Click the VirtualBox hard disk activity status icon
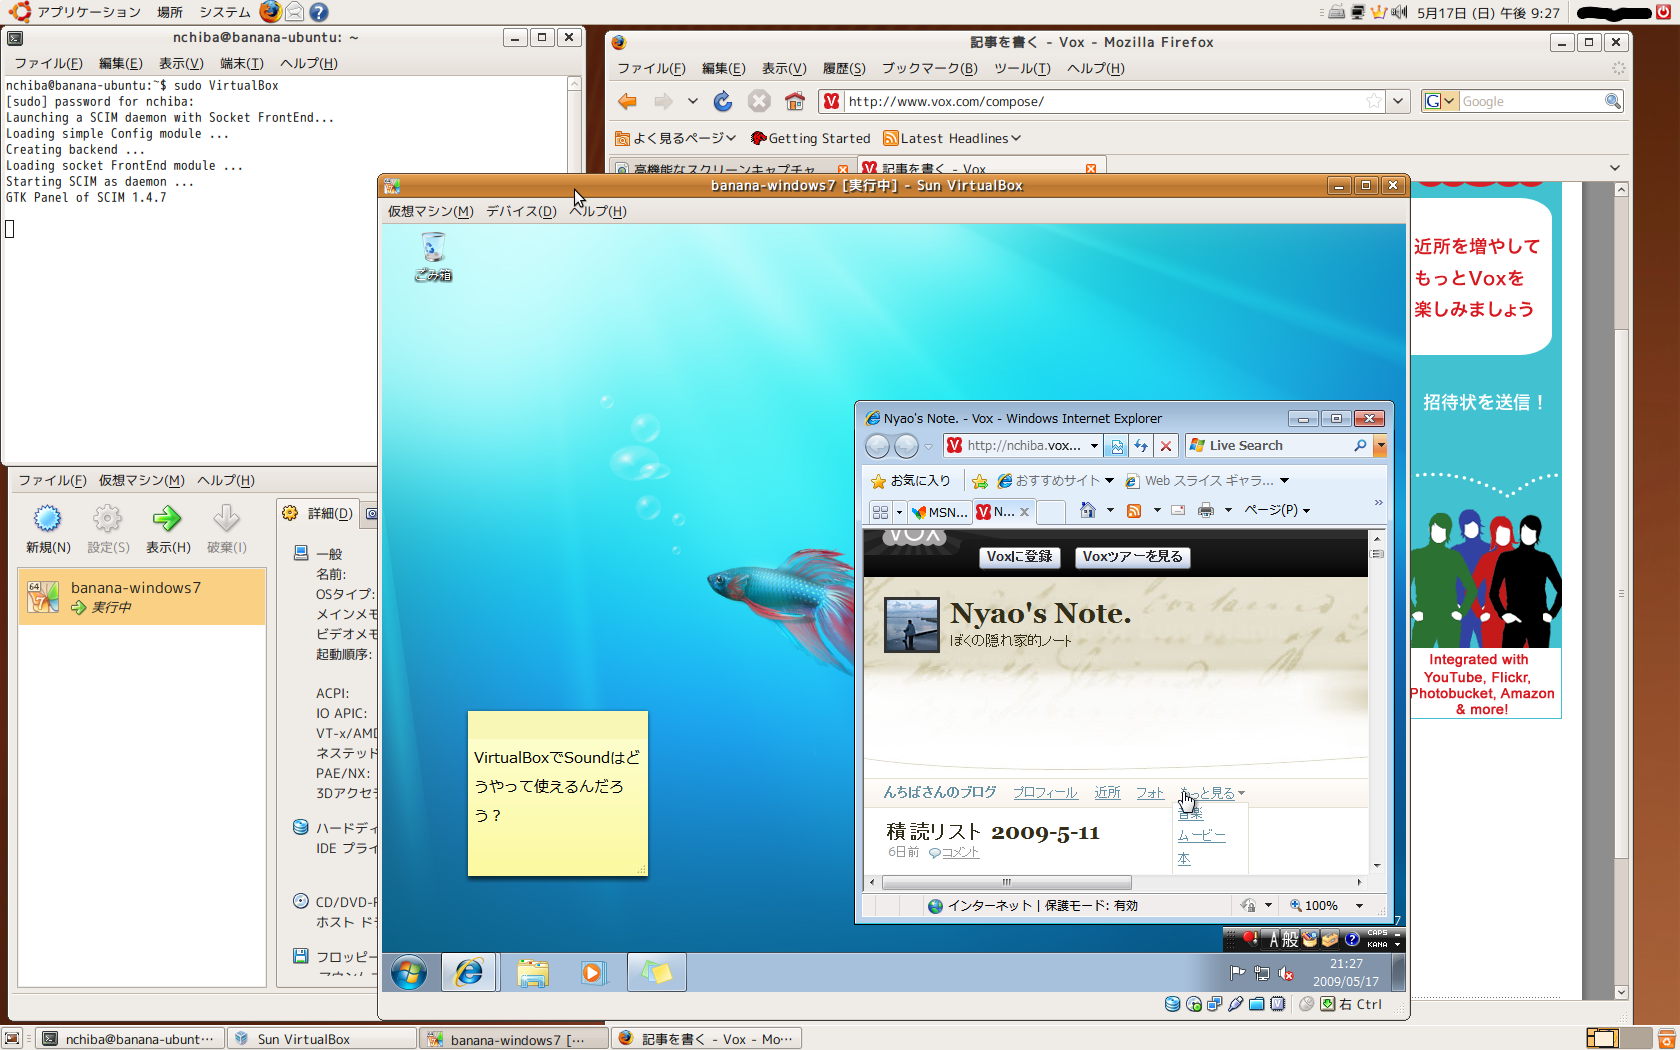Screen dimensions: 1680x1050 (x=1172, y=1004)
